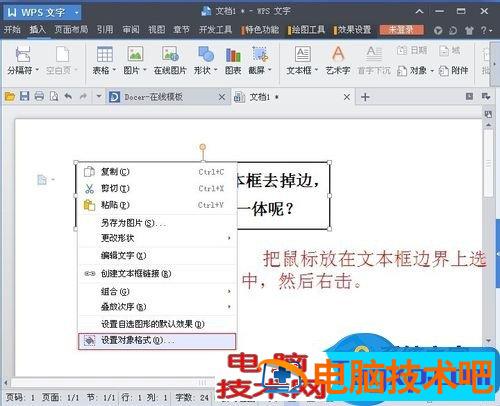Switch to the 审阅 ribbon tab
Image resolution: width=500 pixels, height=406 pixels.
[131, 30]
